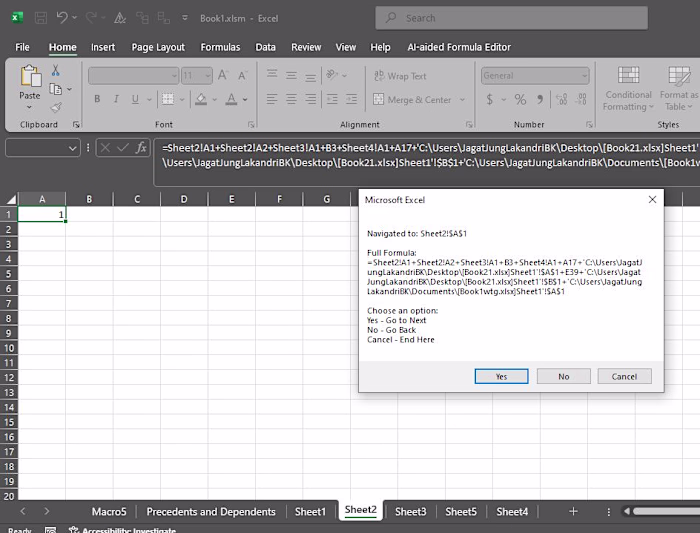
Task: Click the Increase Decimal icon
Action: pyautogui.click(x=562, y=99)
